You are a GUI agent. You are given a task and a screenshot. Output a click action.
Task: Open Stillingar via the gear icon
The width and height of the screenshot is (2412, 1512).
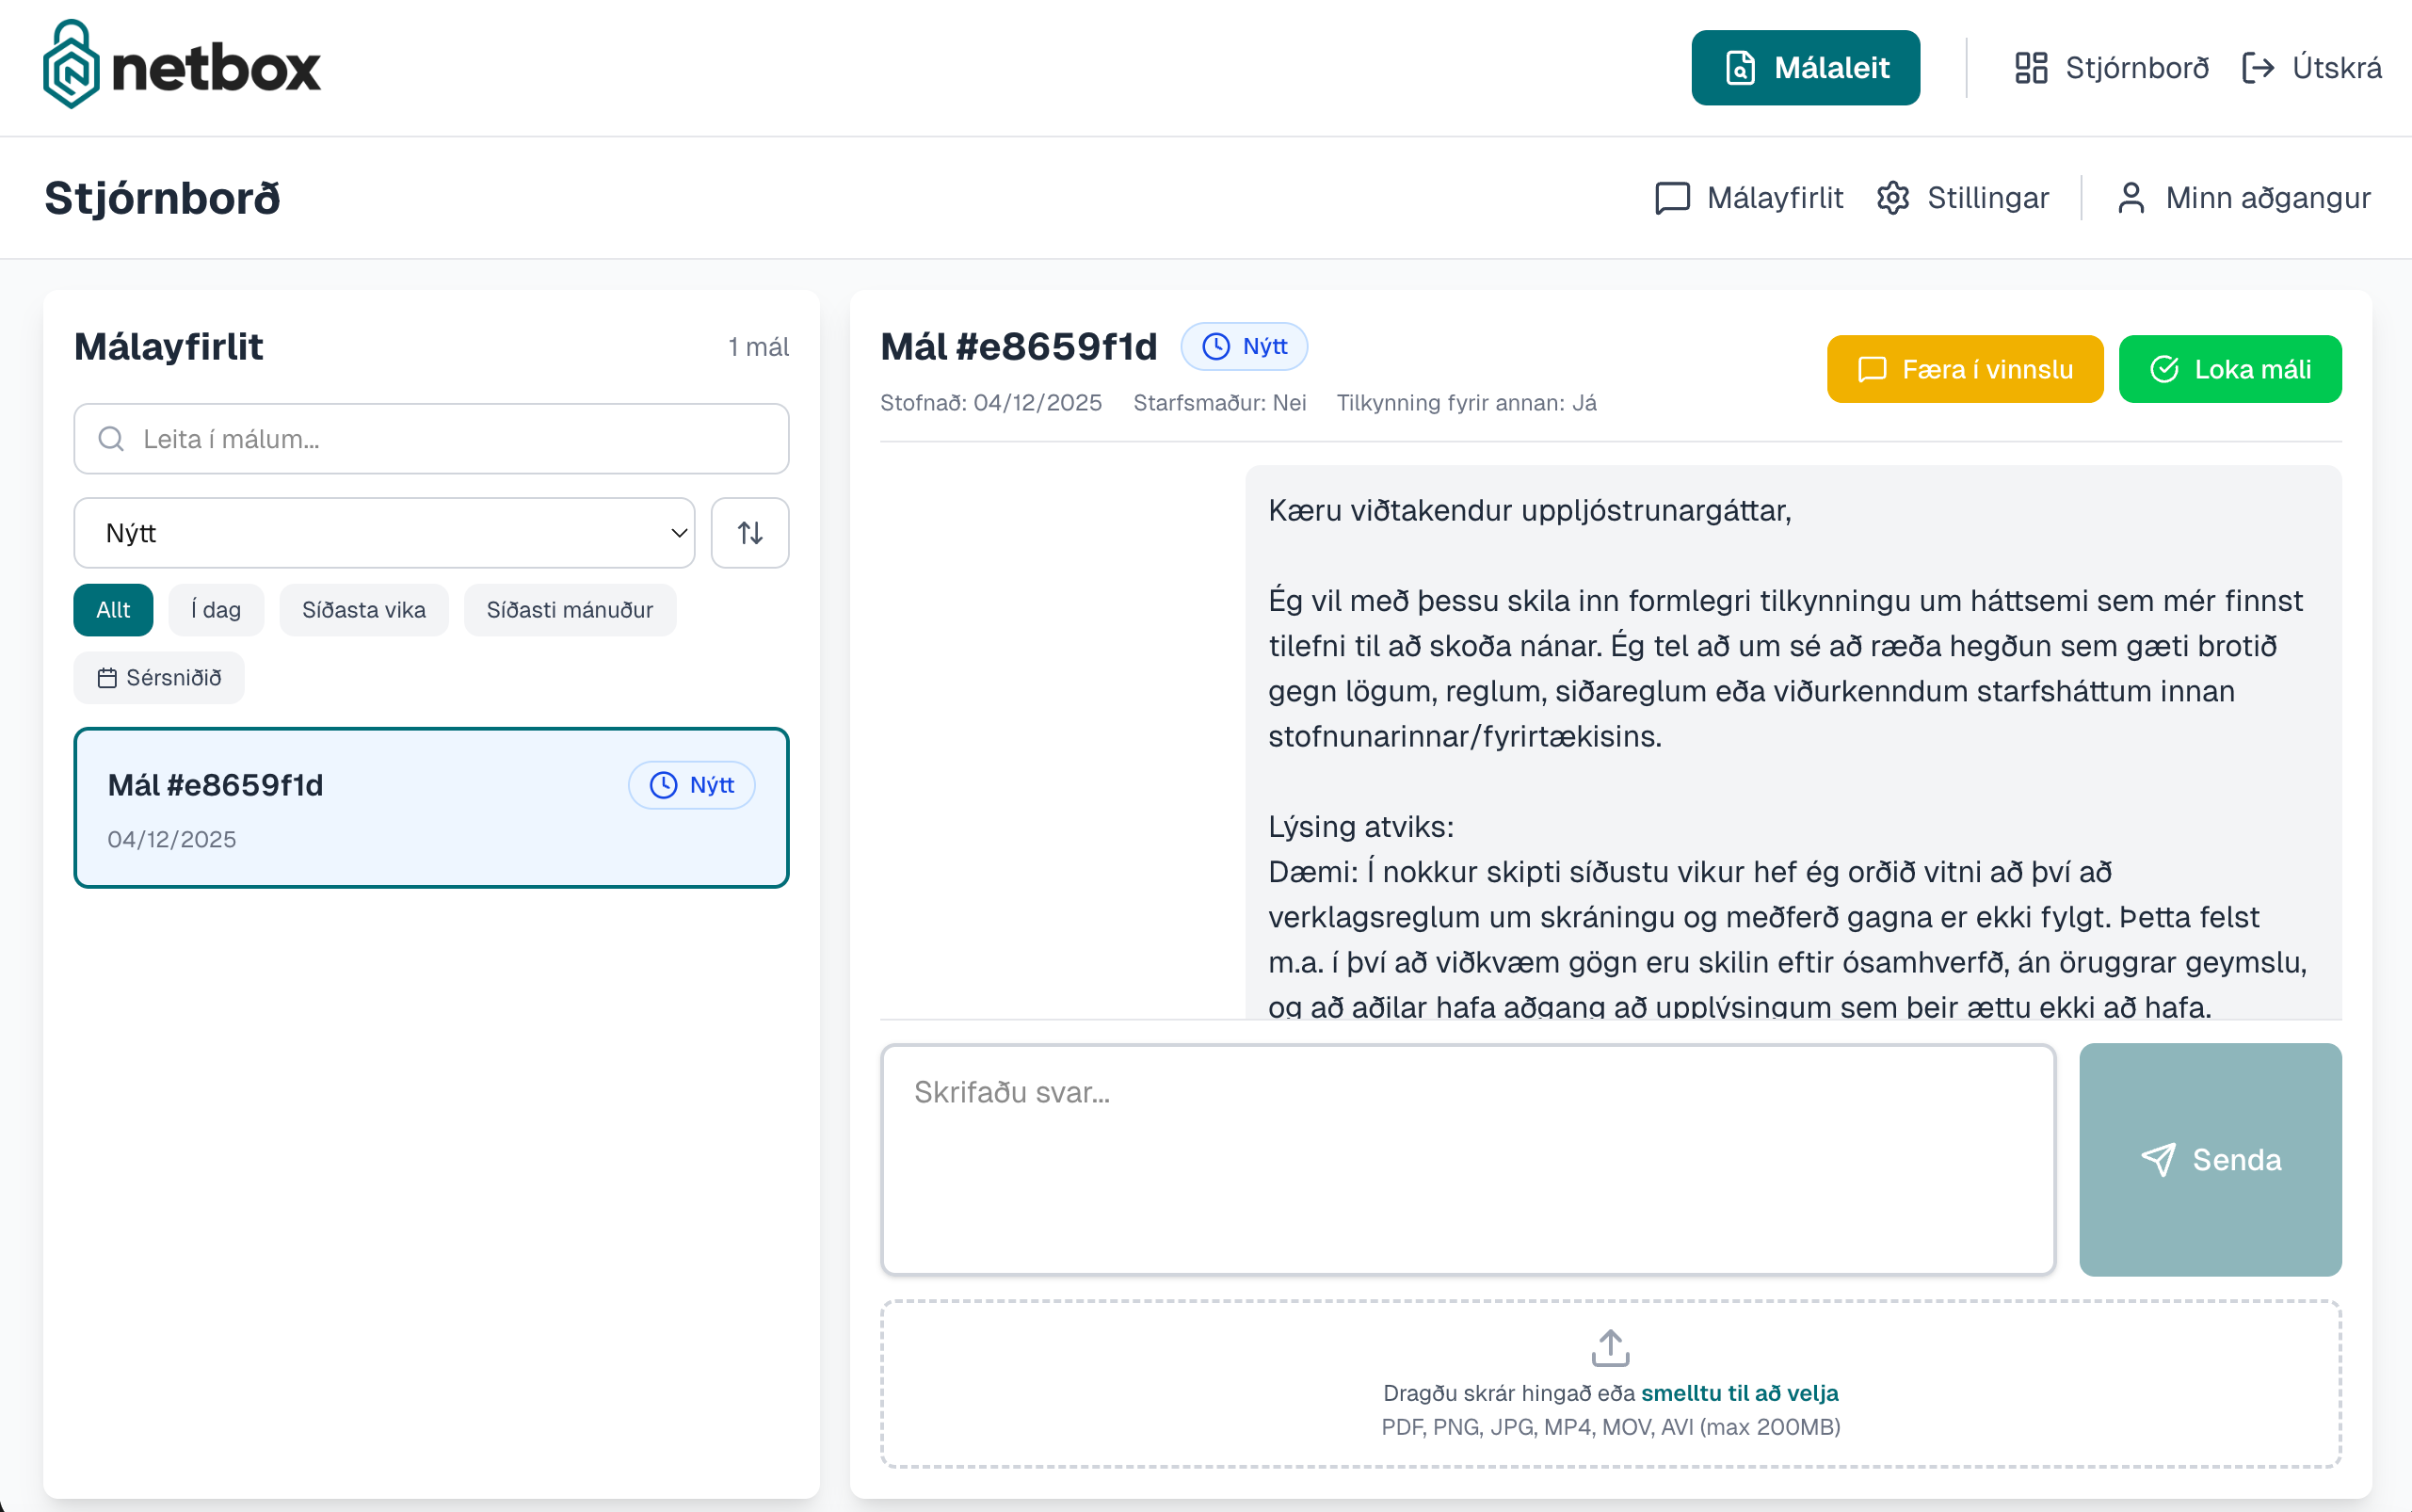[x=1893, y=198]
